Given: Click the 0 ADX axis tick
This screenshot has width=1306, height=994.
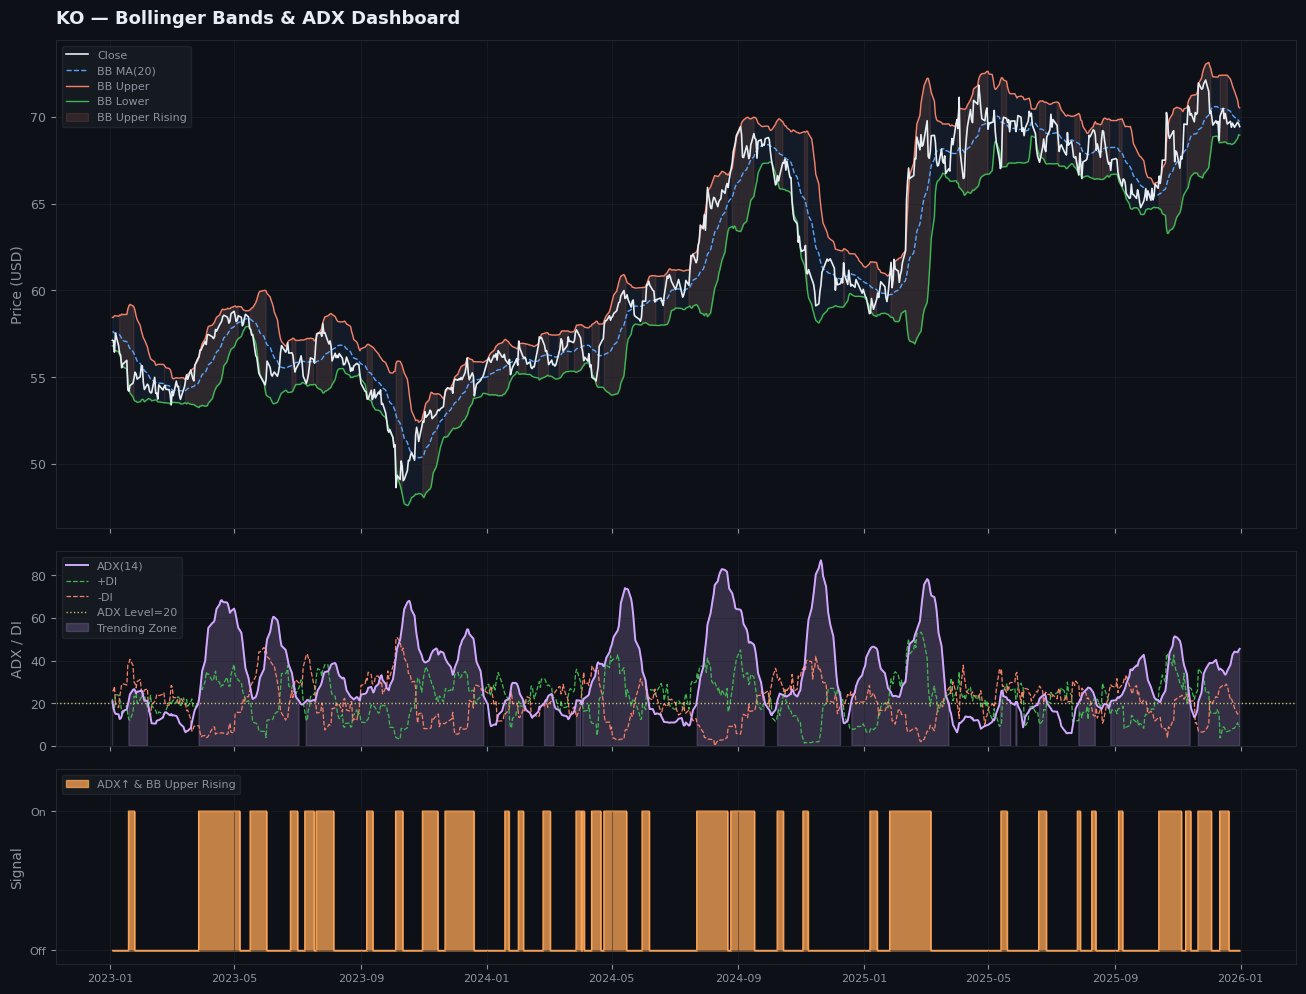Looking at the screenshot, I should pyautogui.click(x=42, y=746).
